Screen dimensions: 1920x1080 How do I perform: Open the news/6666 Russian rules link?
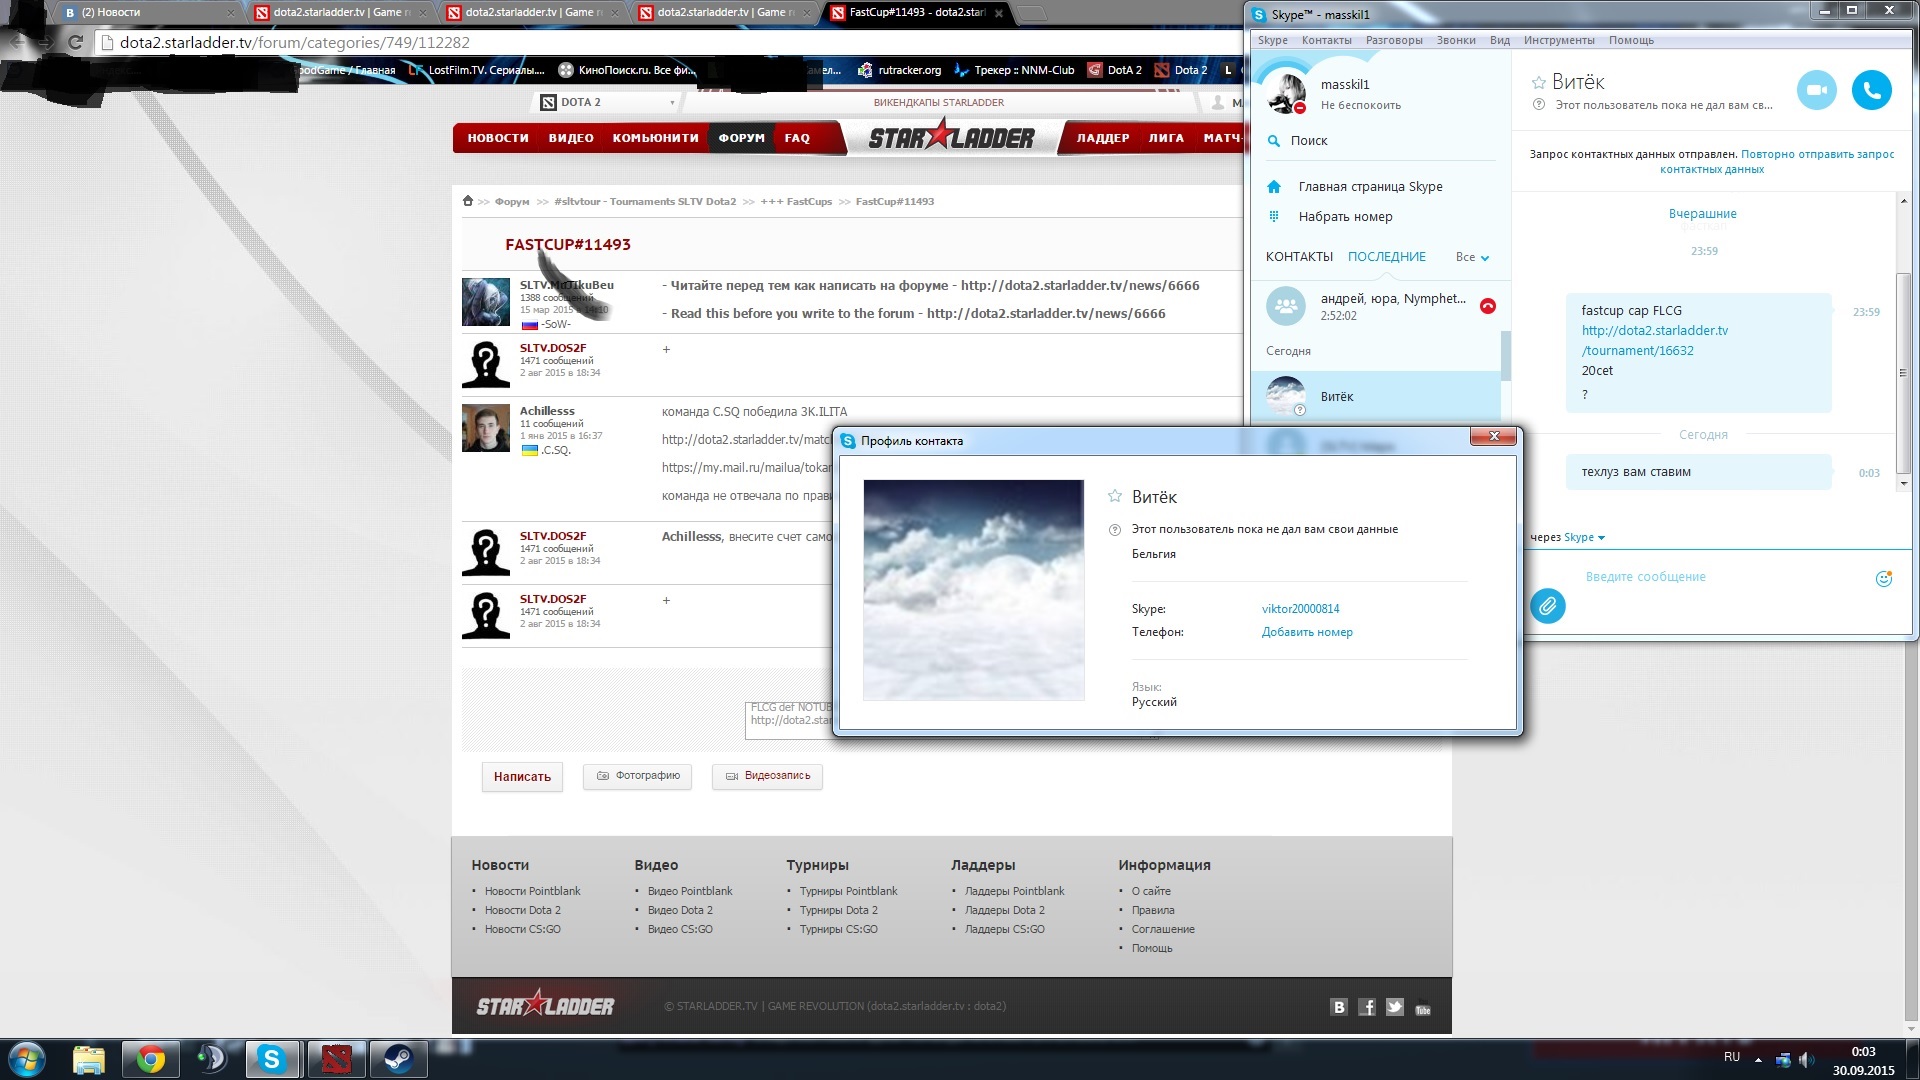[x=1080, y=285]
